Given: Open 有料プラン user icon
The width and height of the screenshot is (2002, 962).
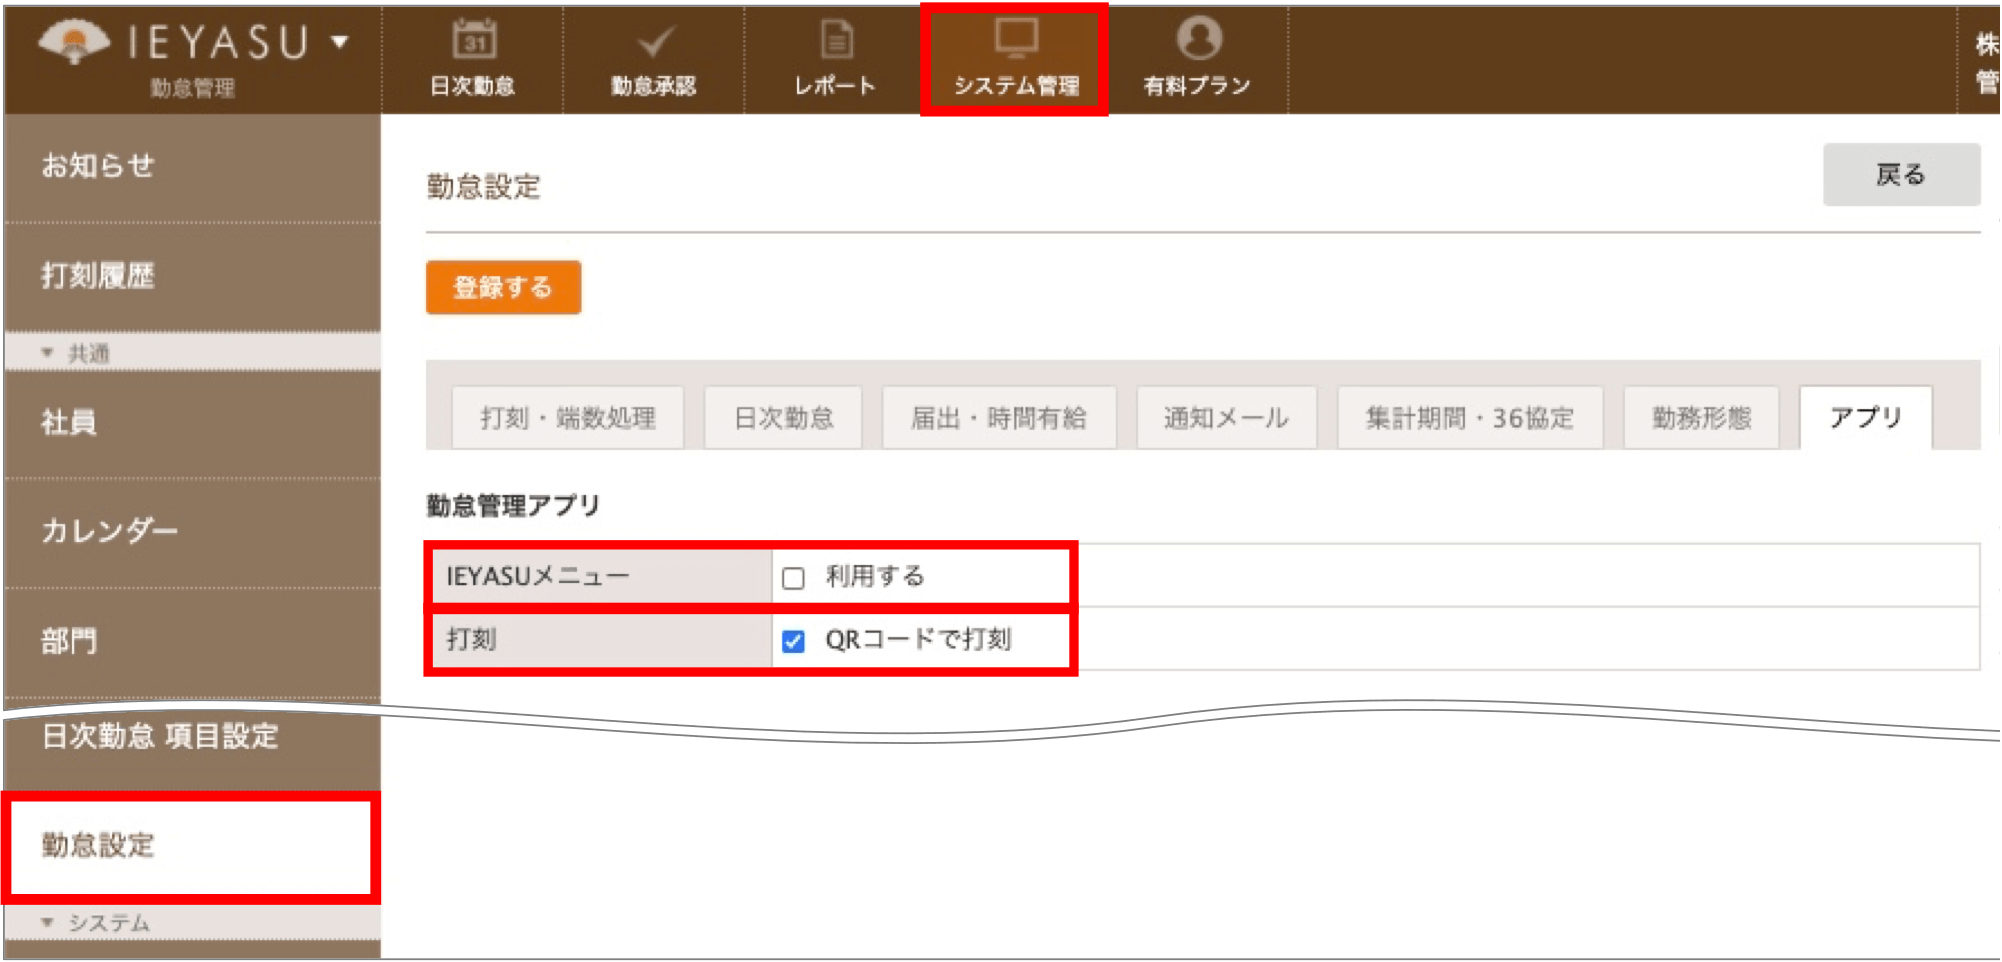Looking at the screenshot, I should [1198, 39].
